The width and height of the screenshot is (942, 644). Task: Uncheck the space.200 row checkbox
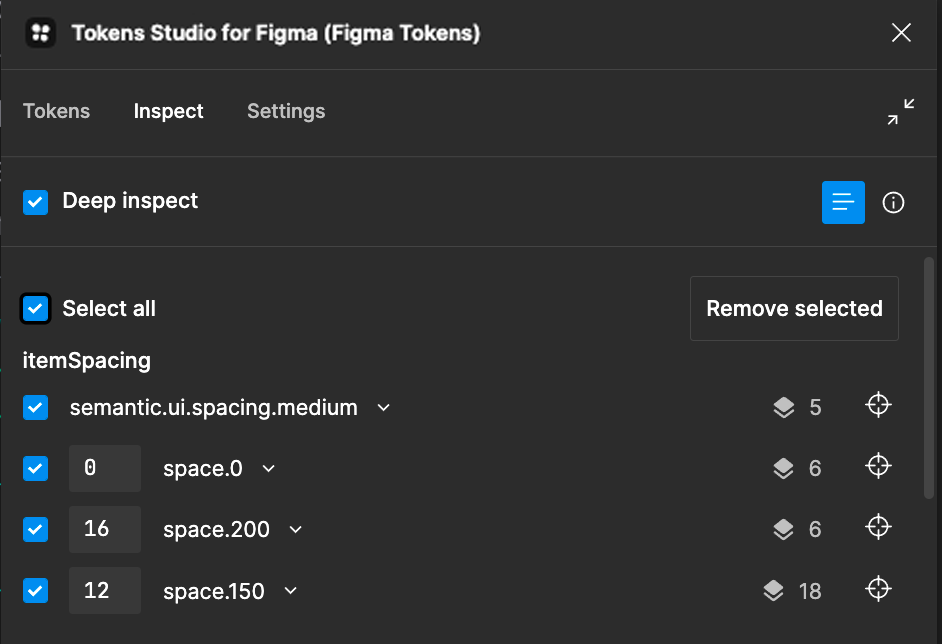coord(35,529)
